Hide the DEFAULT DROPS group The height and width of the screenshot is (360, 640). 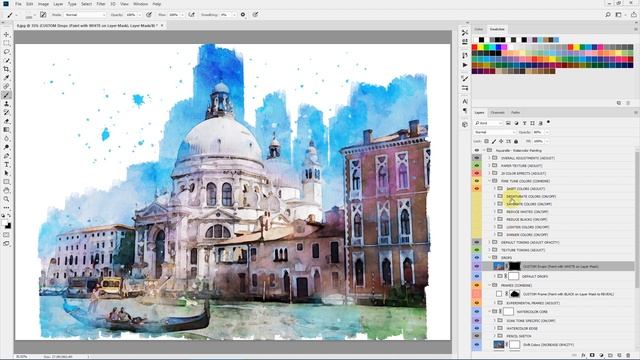pyautogui.click(x=477, y=276)
